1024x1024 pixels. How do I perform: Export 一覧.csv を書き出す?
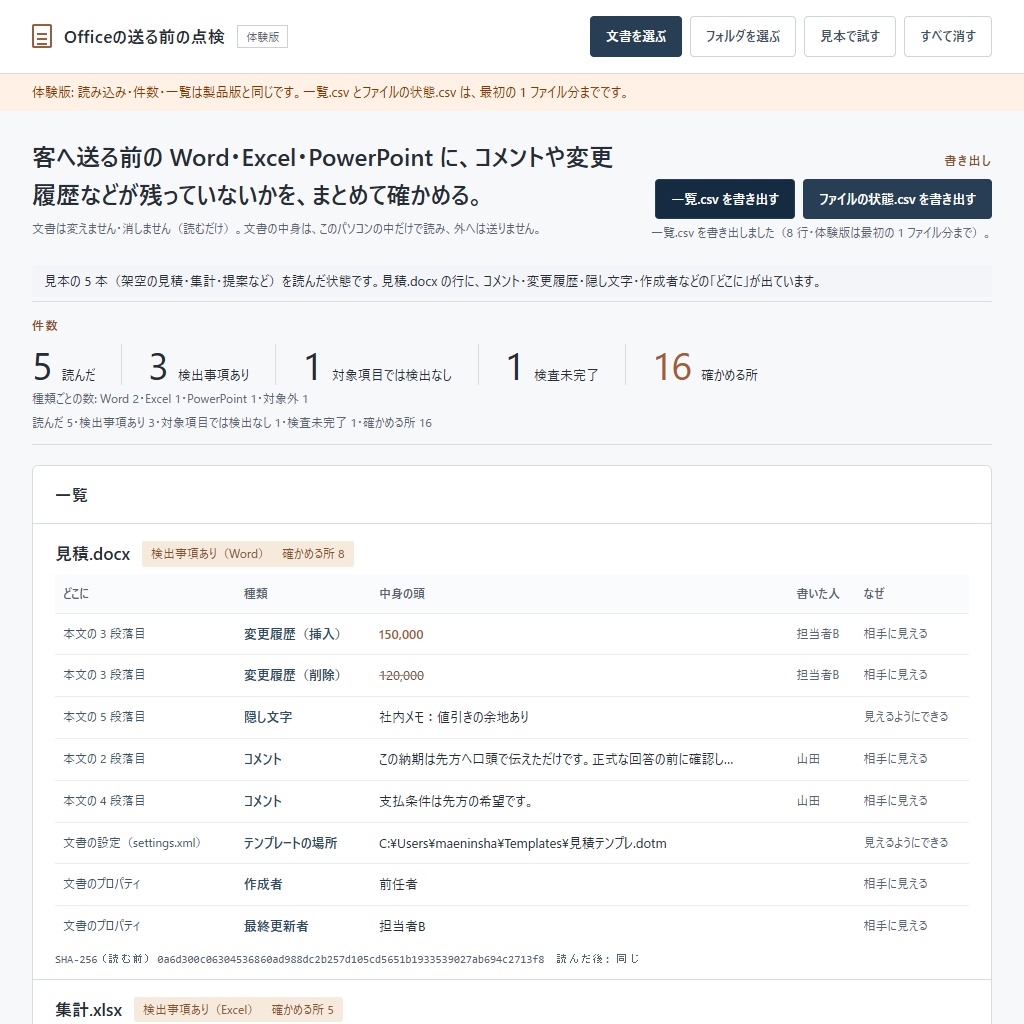coord(725,199)
